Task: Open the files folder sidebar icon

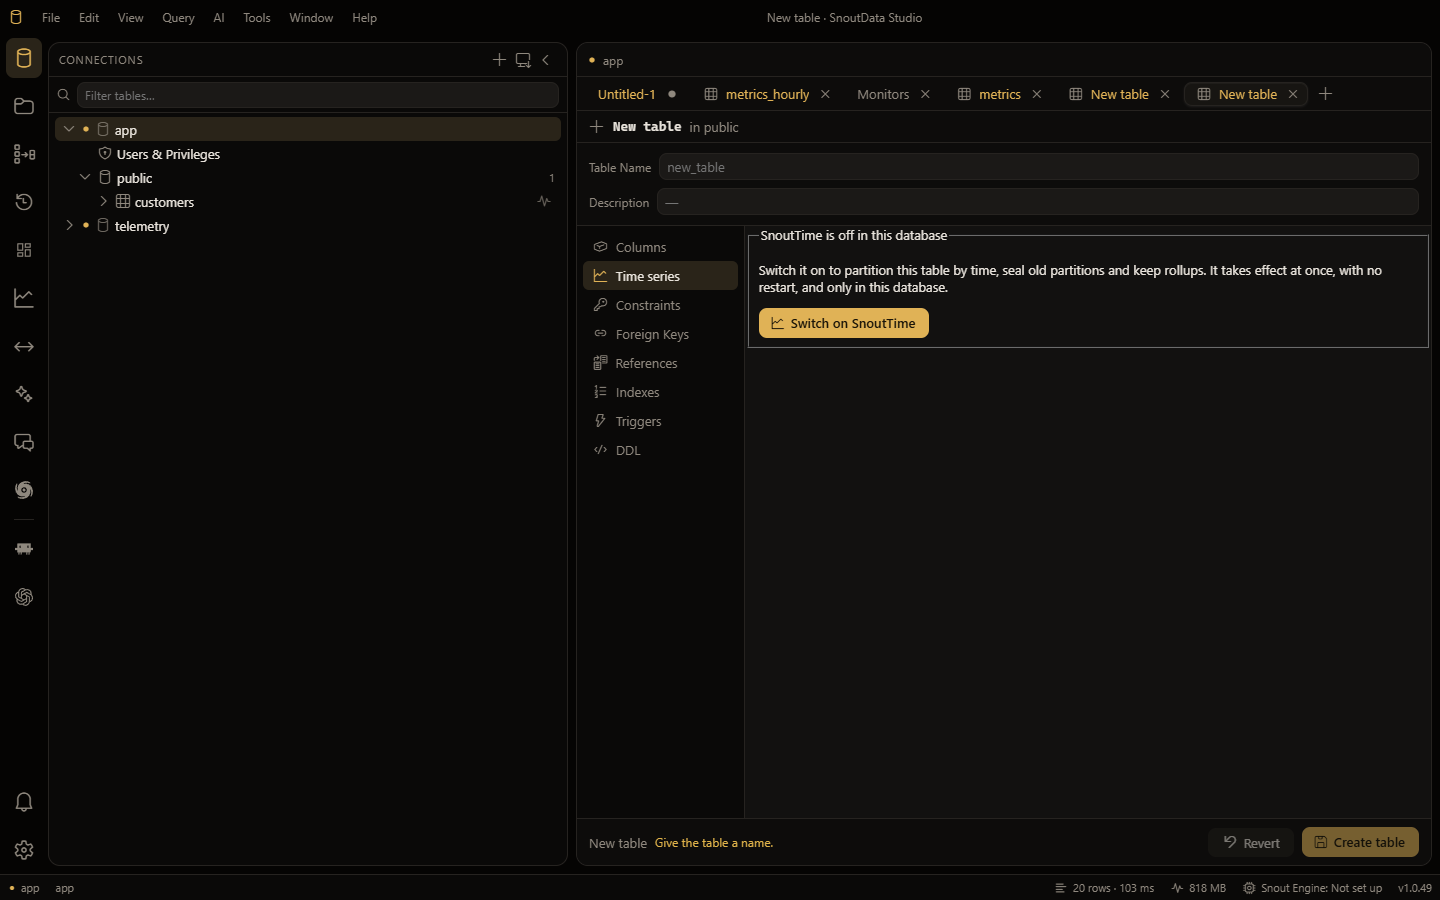Action: point(24,106)
